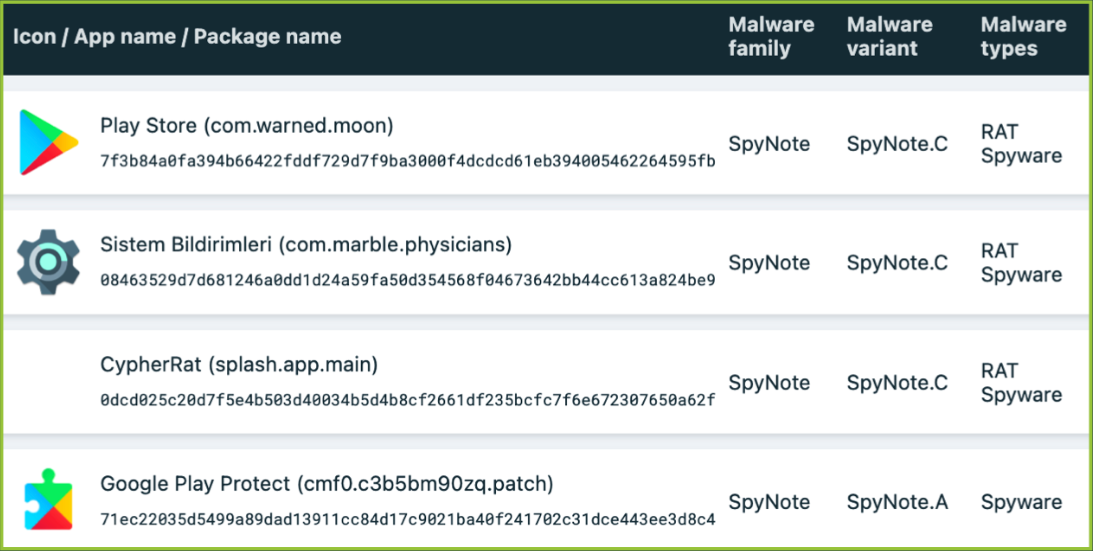Select hash beginning with 08463529d7d68124
Image resolution: width=1093 pixels, height=551 pixels.
click(x=408, y=280)
